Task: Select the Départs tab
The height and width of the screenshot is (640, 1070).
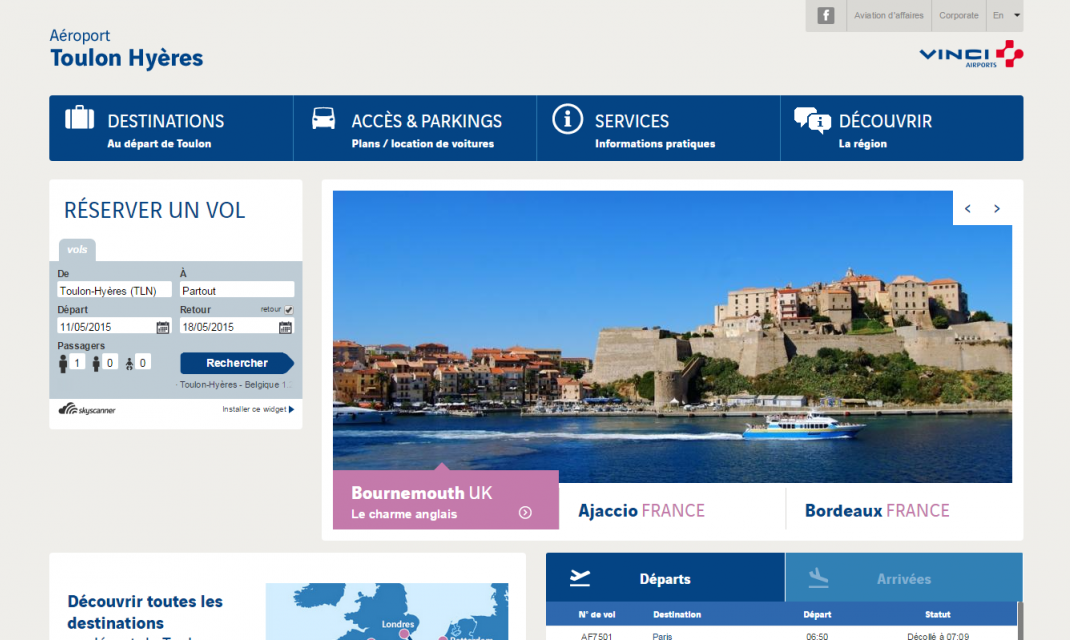Action: [664, 578]
